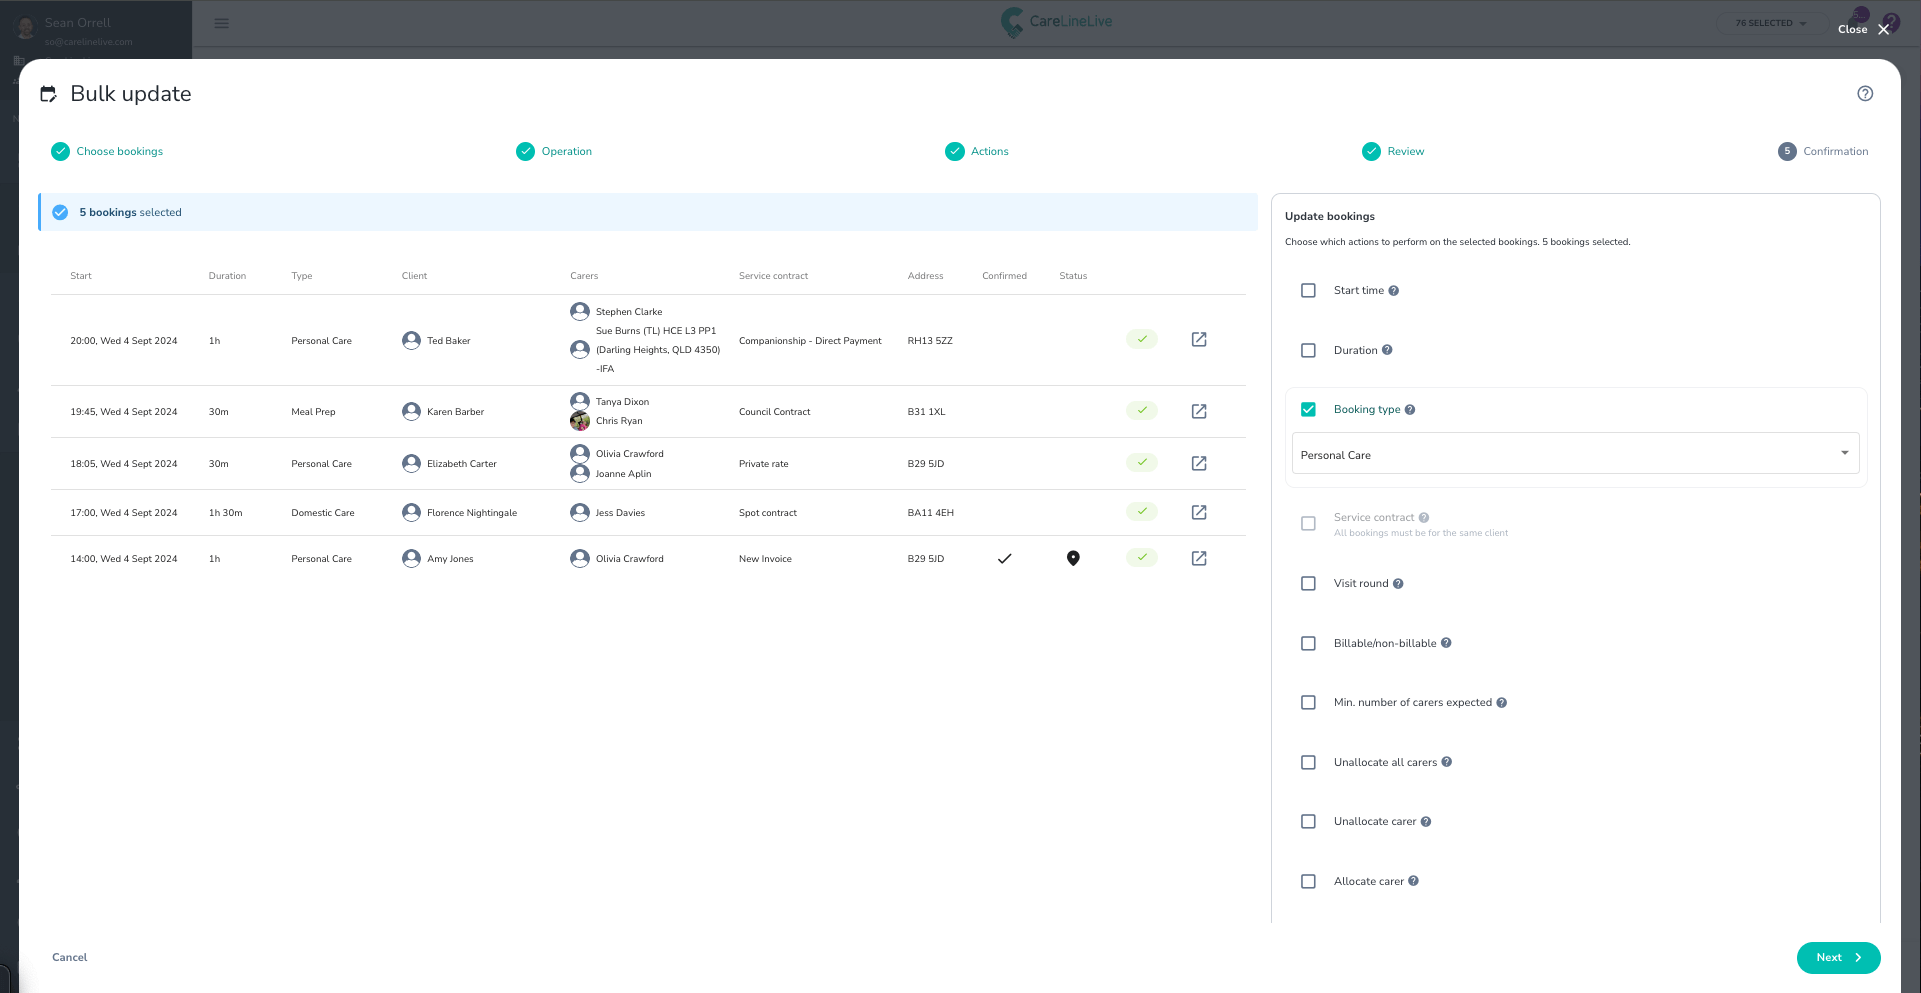Image resolution: width=1921 pixels, height=993 pixels.
Task: Open Amy Jones booking external link icon
Action: point(1199,558)
